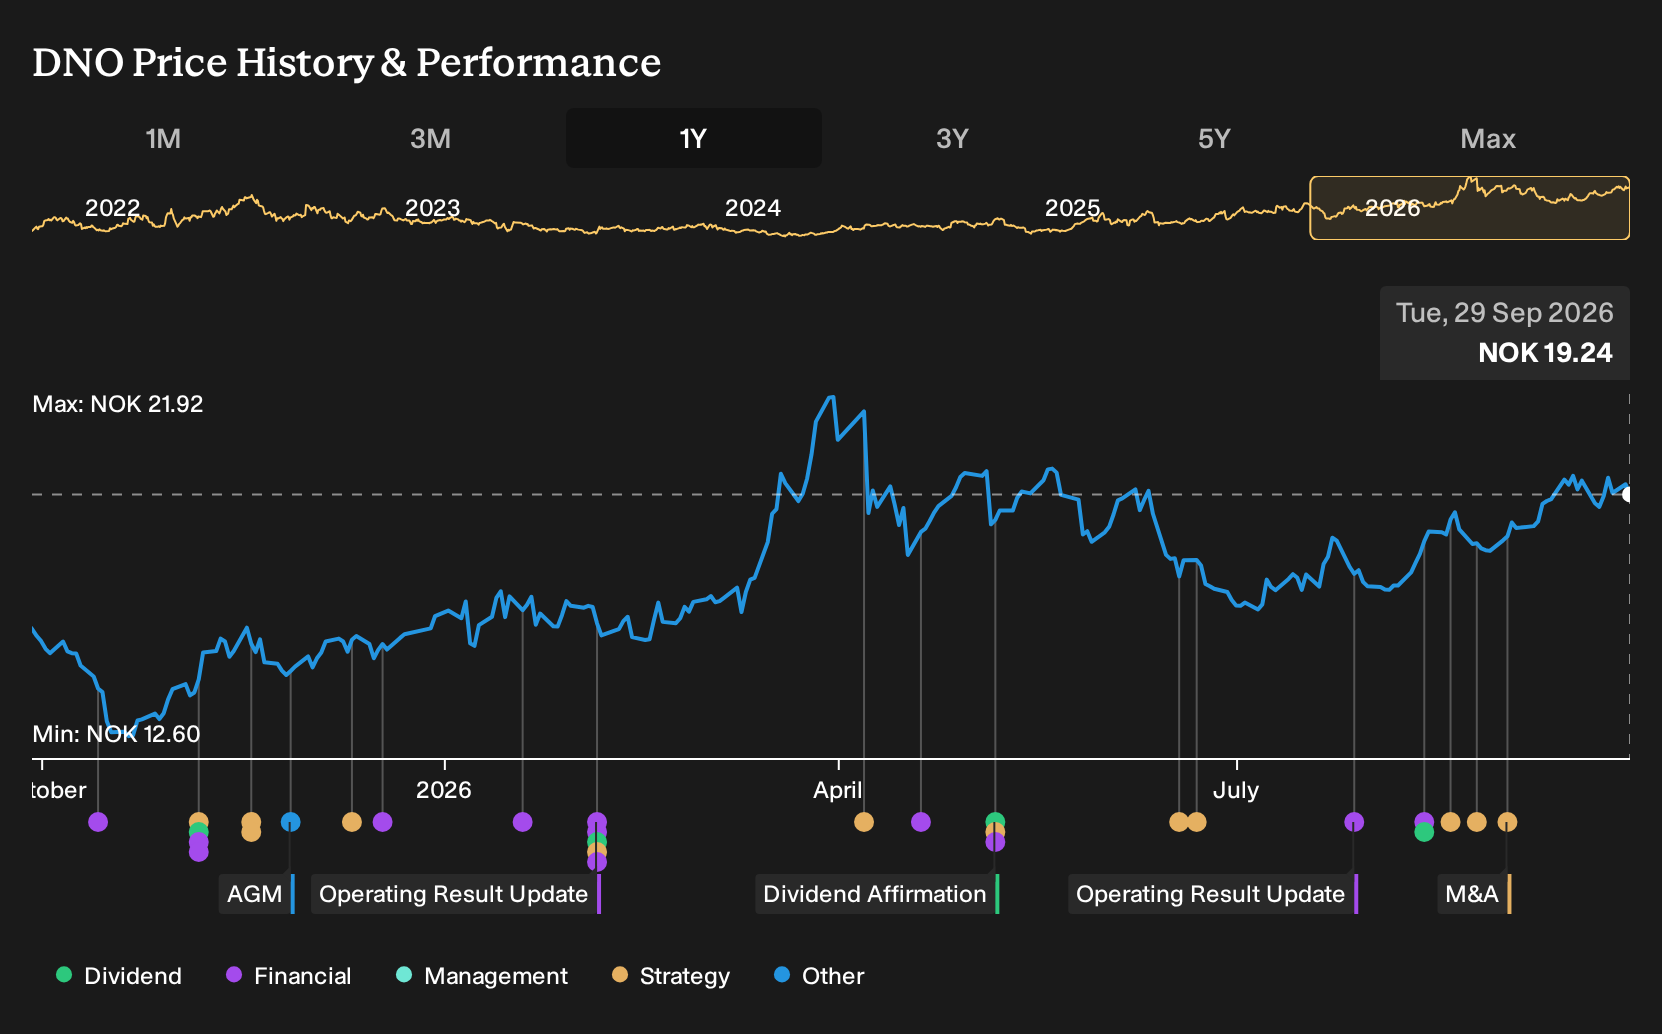Click the "Max: NOK 21.92" label

(x=118, y=404)
